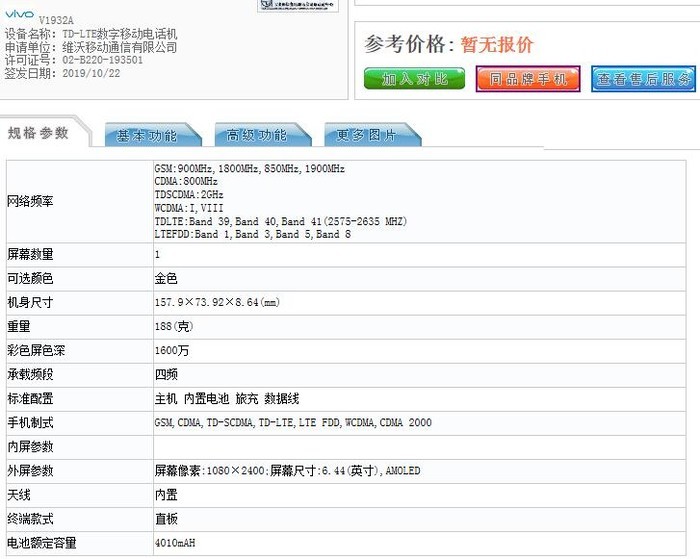
Task: Click the CDMA:800MHz line
Action: click(x=186, y=181)
